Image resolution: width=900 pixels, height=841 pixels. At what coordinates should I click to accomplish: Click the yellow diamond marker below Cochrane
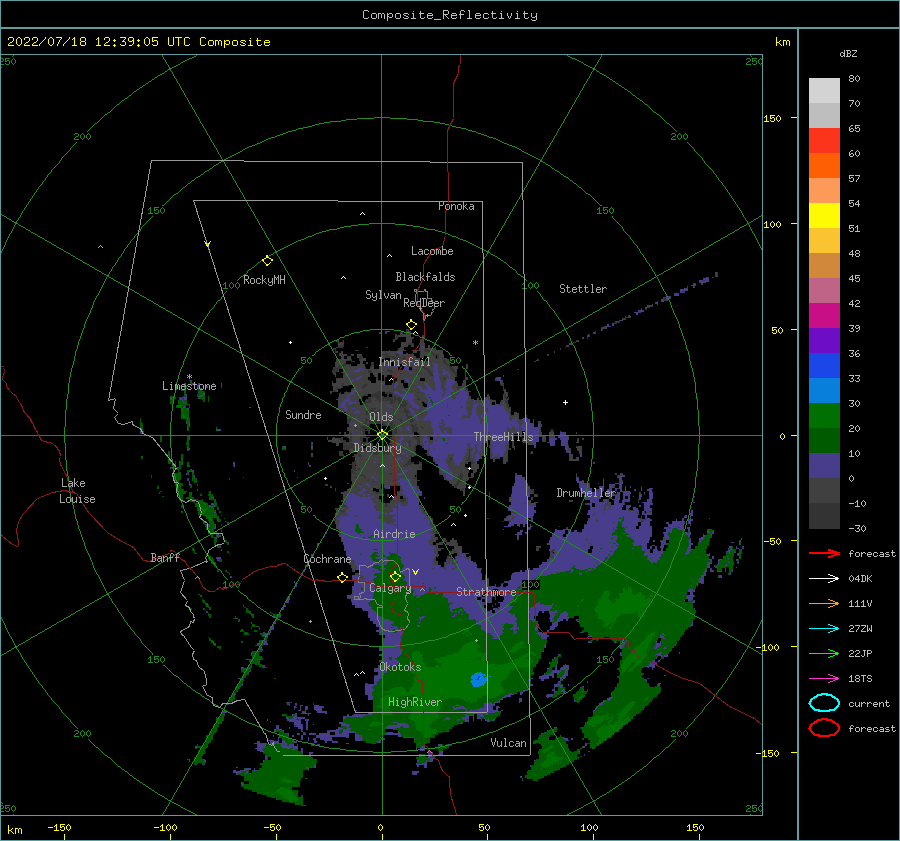click(343, 577)
